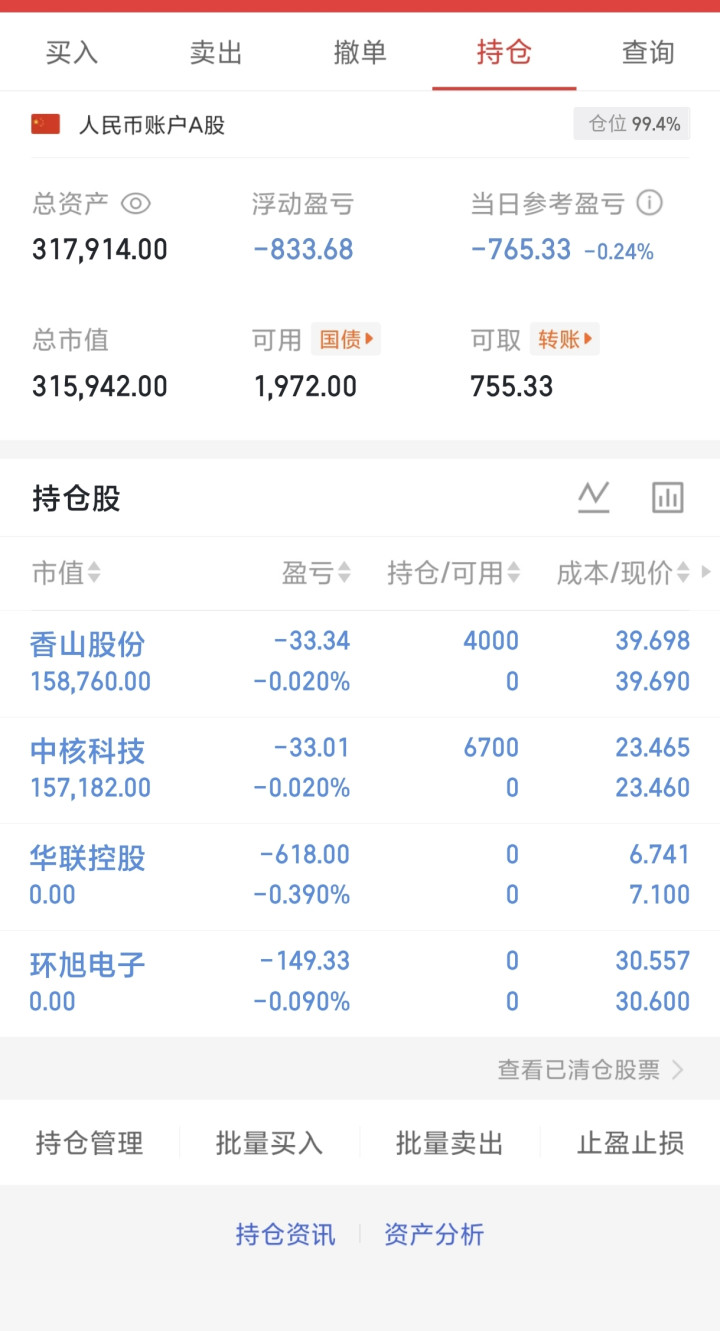Open 持仓资讯 link
This screenshot has height=1331, width=720.
286,1234
